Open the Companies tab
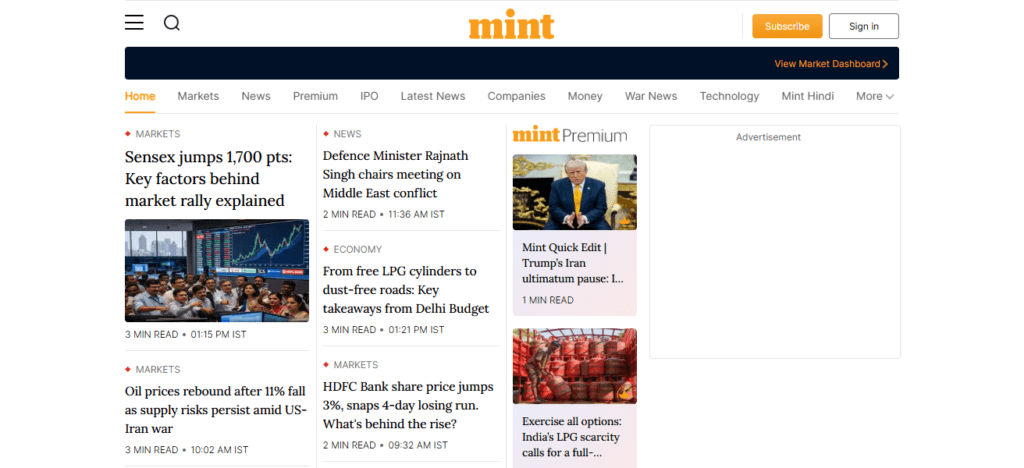The width and height of the screenshot is (1024, 468). point(516,96)
